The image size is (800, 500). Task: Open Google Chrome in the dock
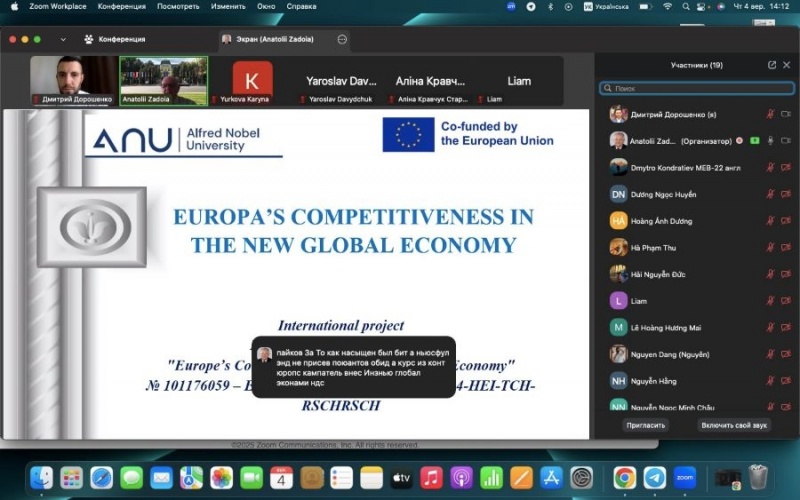625,477
